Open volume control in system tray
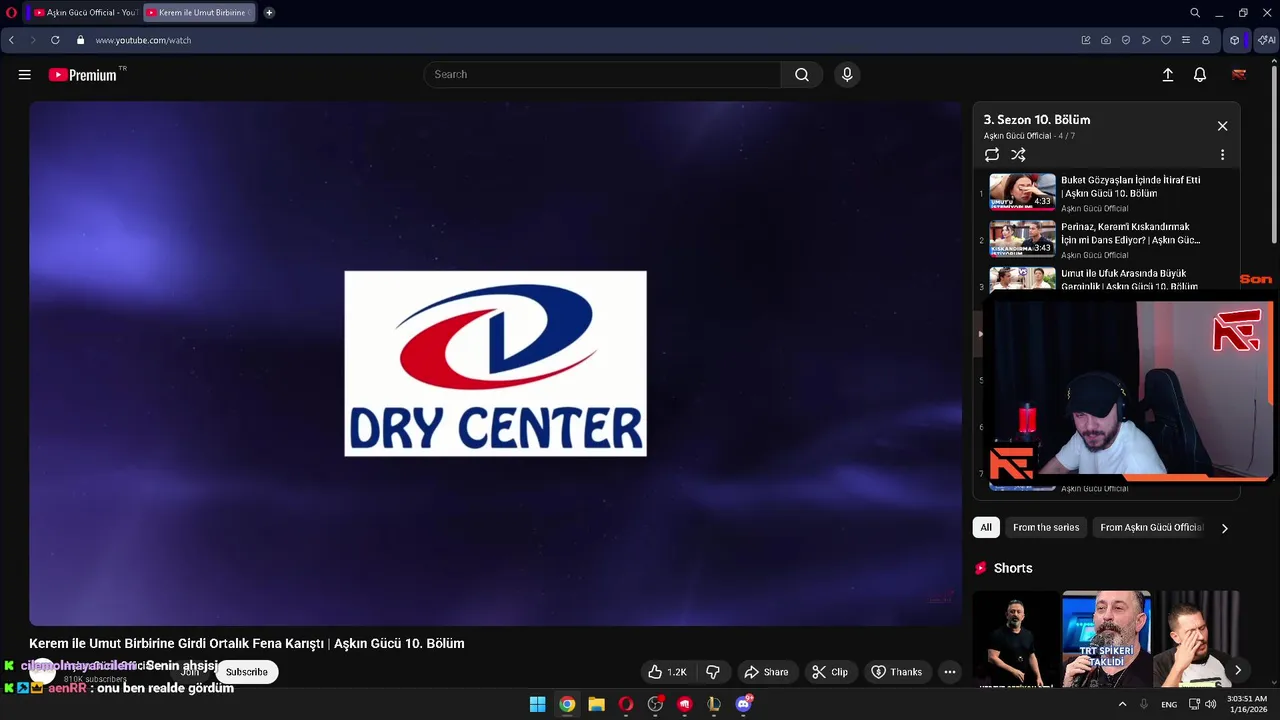Viewport: 1280px width, 720px height. 1211,704
